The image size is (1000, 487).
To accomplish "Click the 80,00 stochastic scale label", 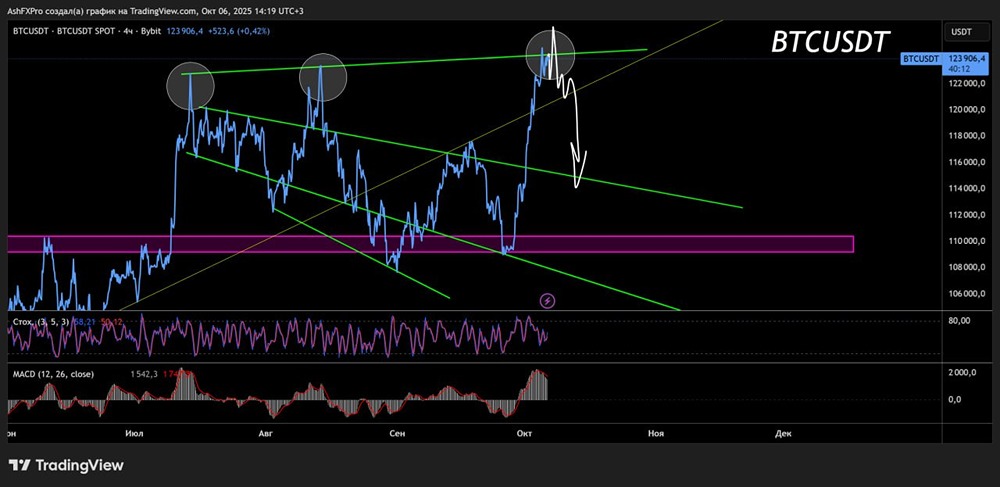I will tap(959, 321).
